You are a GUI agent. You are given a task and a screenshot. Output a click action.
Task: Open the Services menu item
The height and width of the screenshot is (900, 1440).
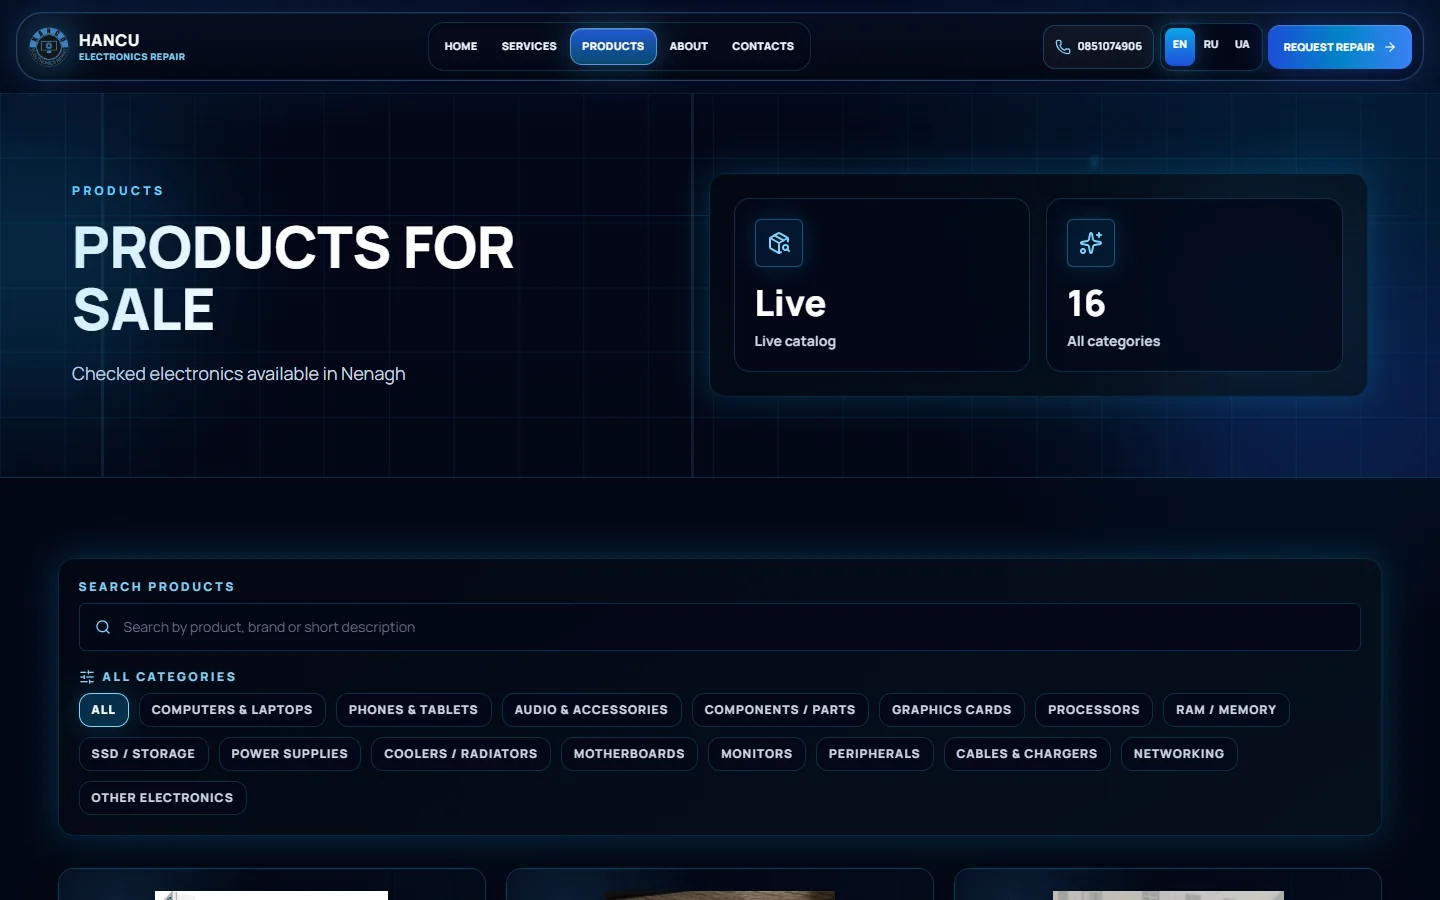pos(529,46)
